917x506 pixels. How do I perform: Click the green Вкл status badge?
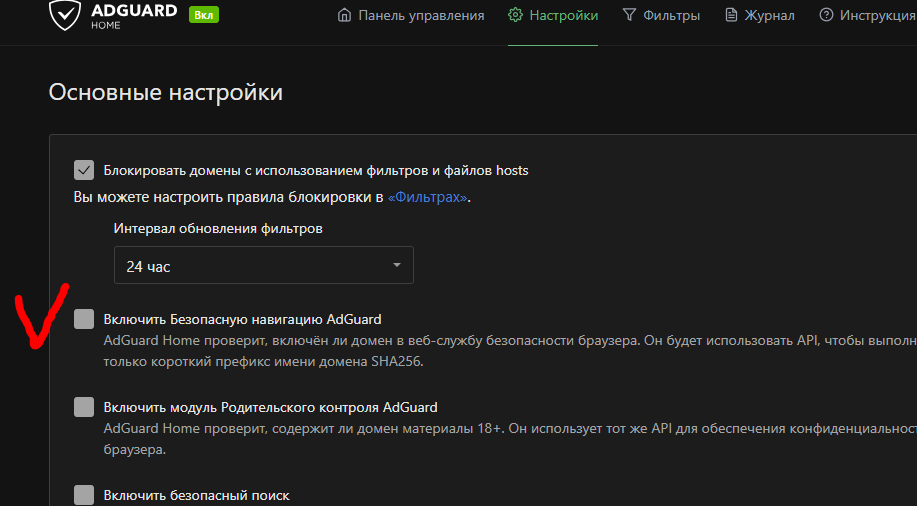coord(204,15)
